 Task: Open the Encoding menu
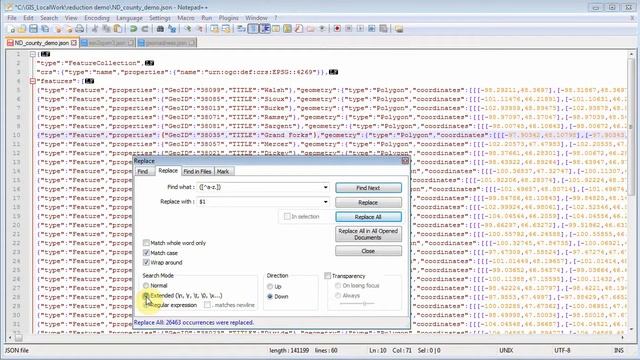pyautogui.click(x=97, y=18)
